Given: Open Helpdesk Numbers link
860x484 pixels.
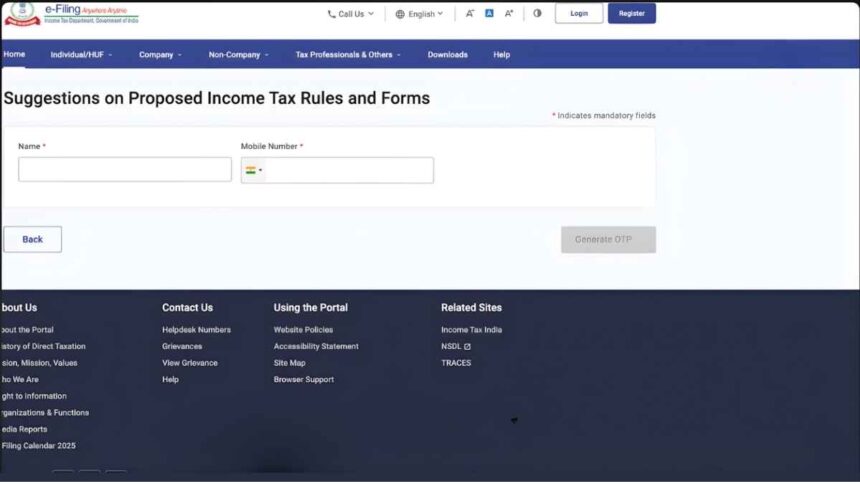Looking at the screenshot, I should coord(196,330).
